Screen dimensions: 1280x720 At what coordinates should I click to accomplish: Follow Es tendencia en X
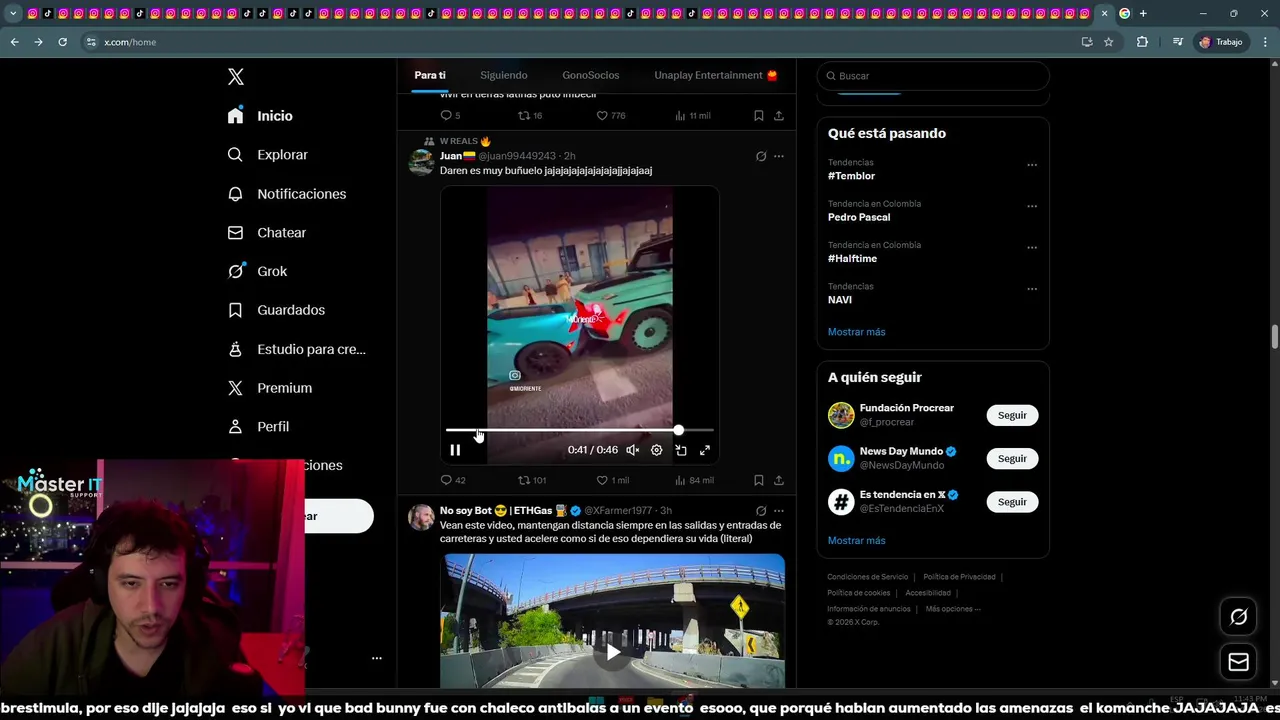[x=1012, y=502]
